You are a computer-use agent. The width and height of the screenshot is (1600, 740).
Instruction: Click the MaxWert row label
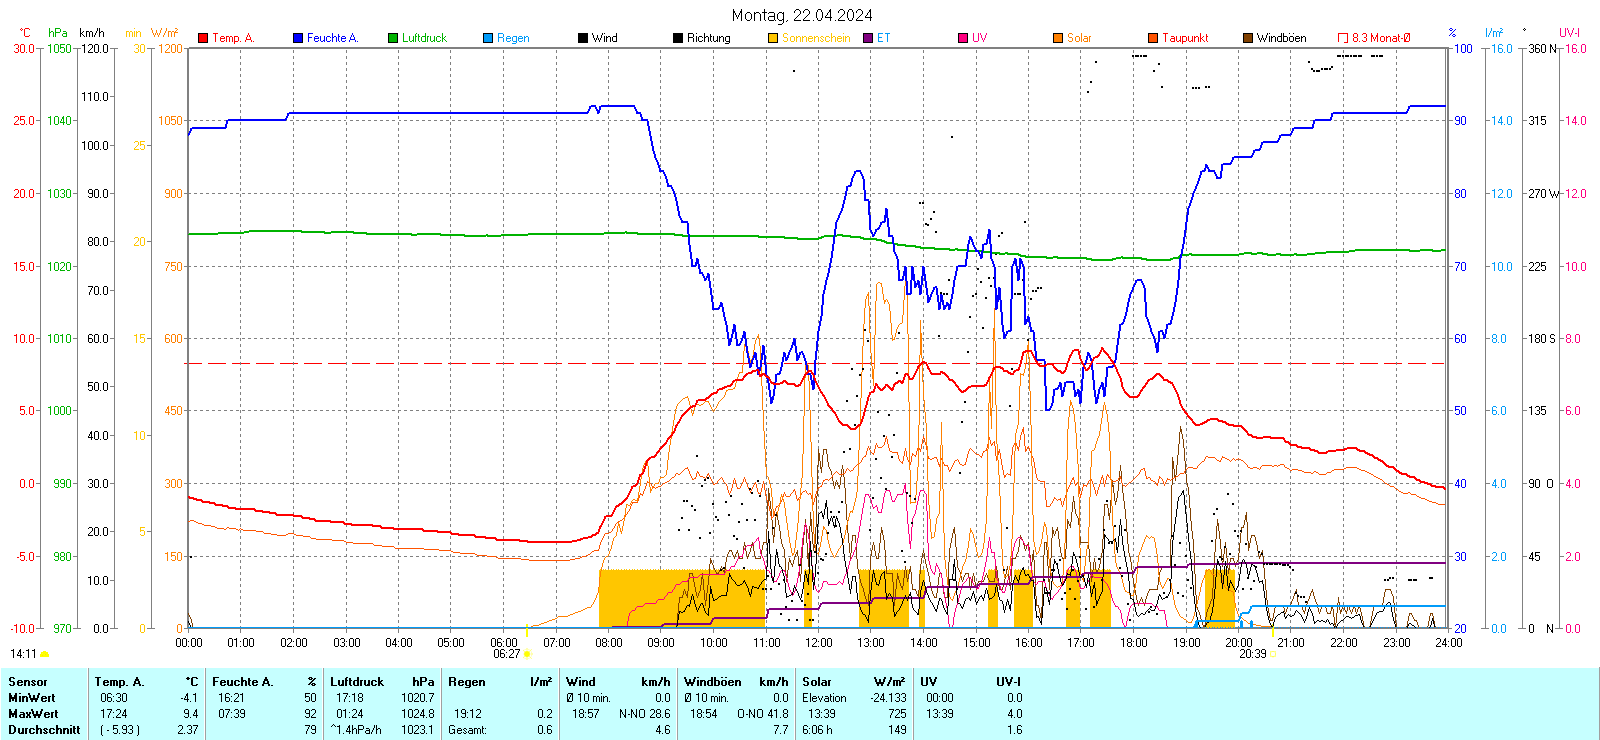point(33,714)
